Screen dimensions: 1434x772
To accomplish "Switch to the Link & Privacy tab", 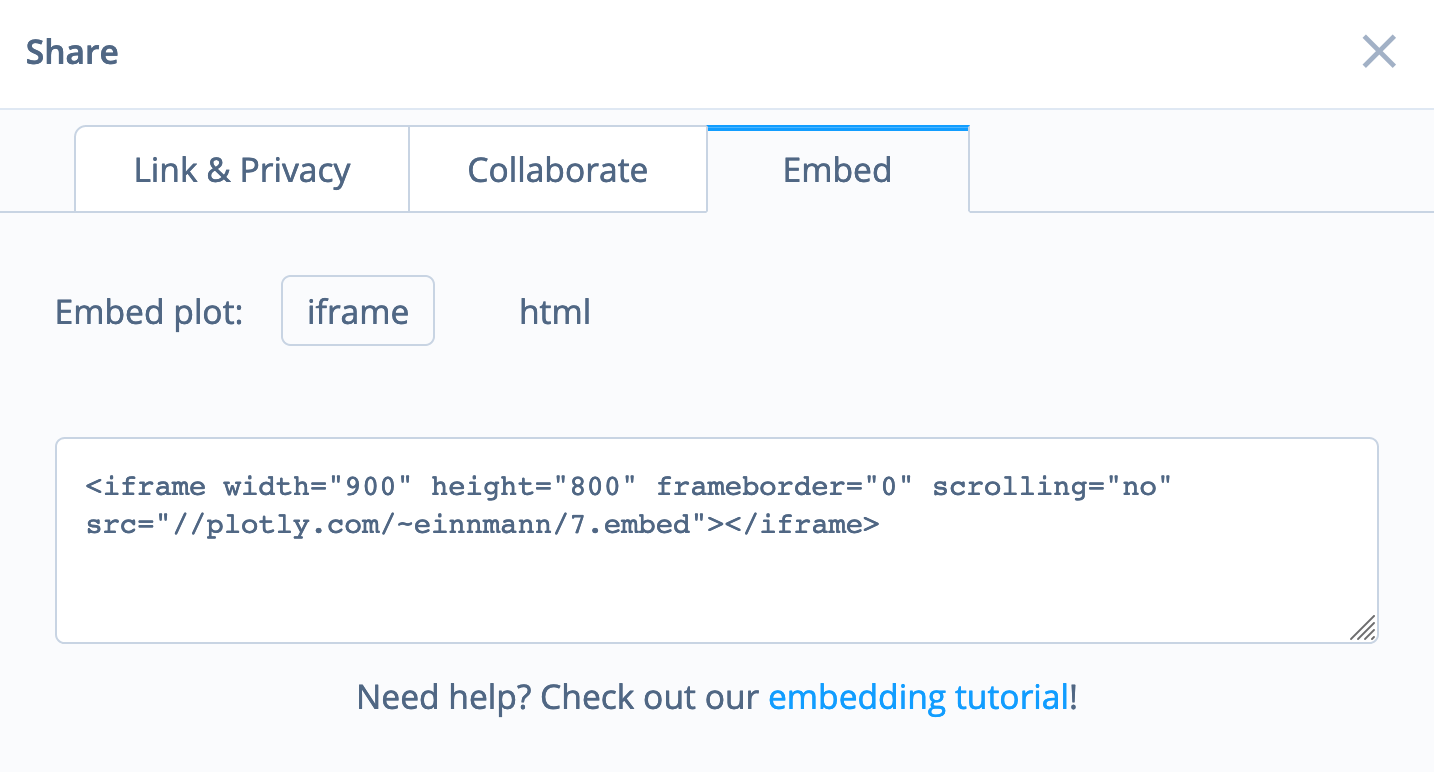I will pyautogui.click(x=242, y=169).
